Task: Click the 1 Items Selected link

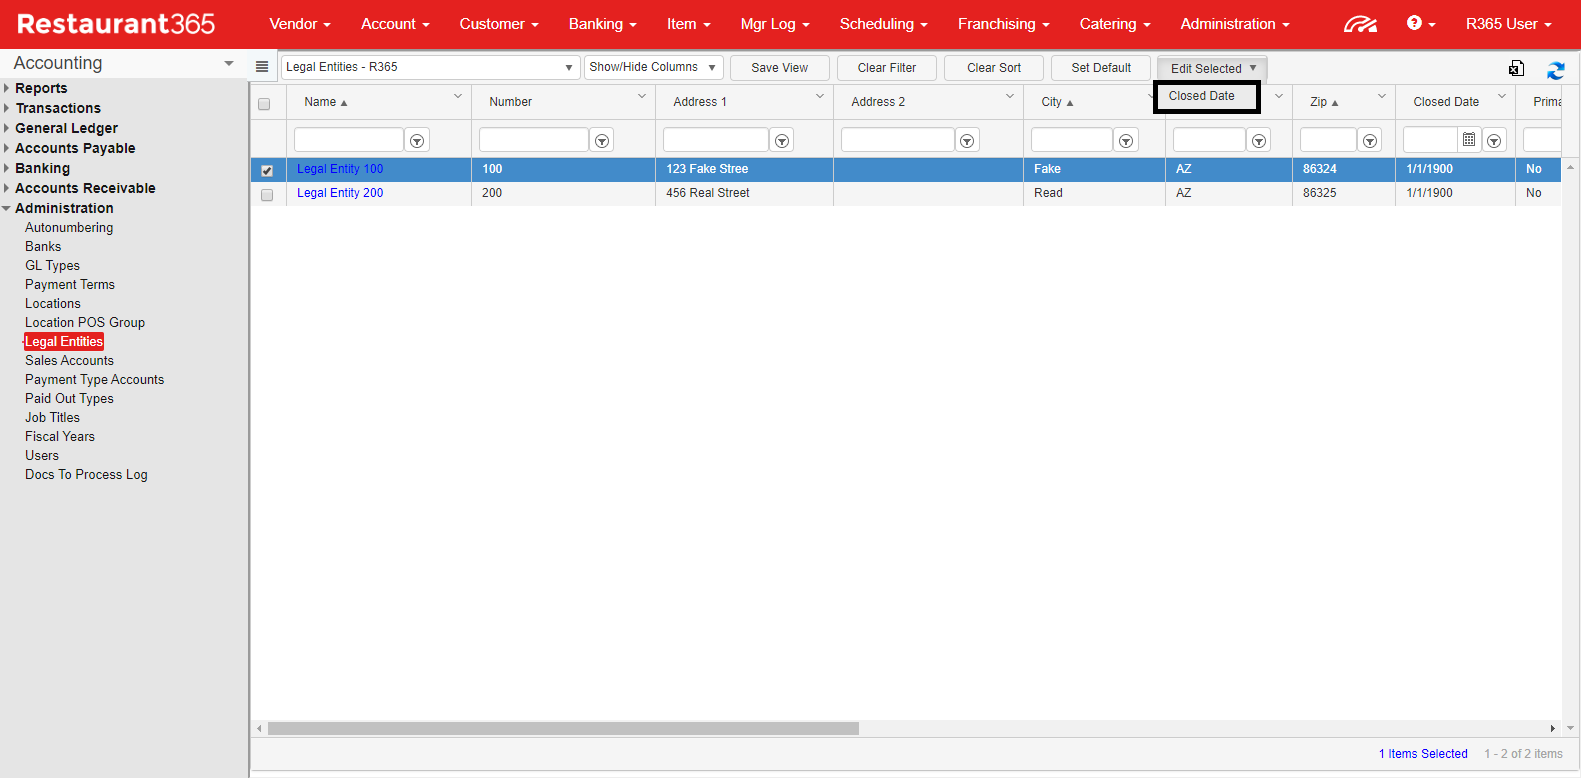Action: [x=1423, y=754]
